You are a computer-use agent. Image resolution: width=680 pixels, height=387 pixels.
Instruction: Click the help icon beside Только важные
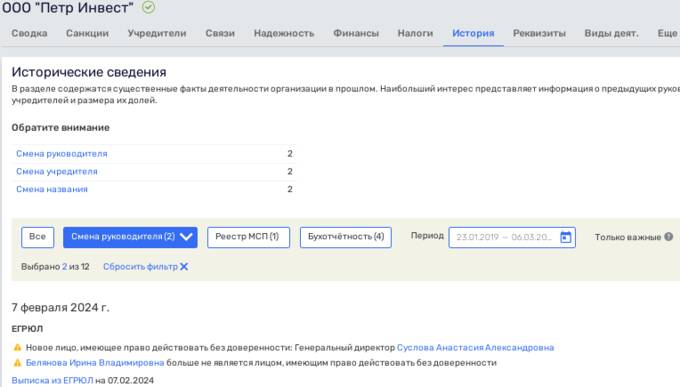[668, 236]
